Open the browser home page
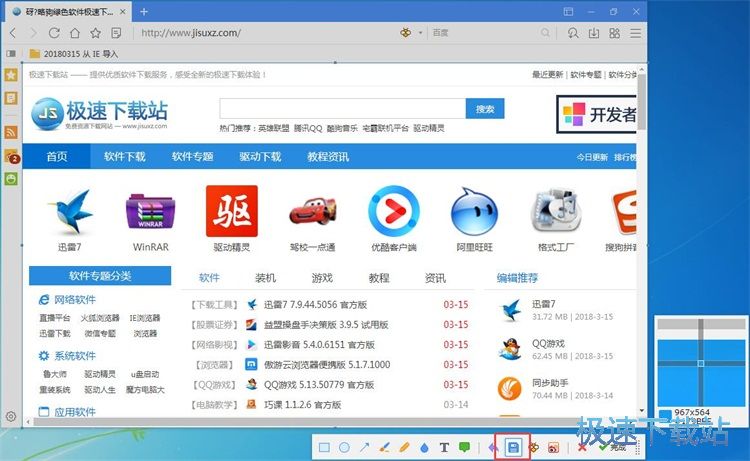The width and height of the screenshot is (750, 461). point(75,33)
